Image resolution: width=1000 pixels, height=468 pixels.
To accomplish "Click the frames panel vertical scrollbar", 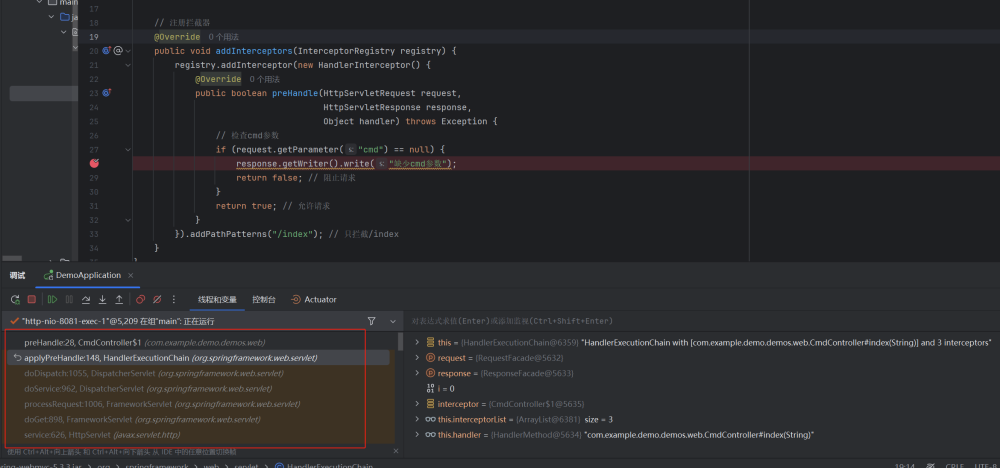I will (x=401, y=341).
